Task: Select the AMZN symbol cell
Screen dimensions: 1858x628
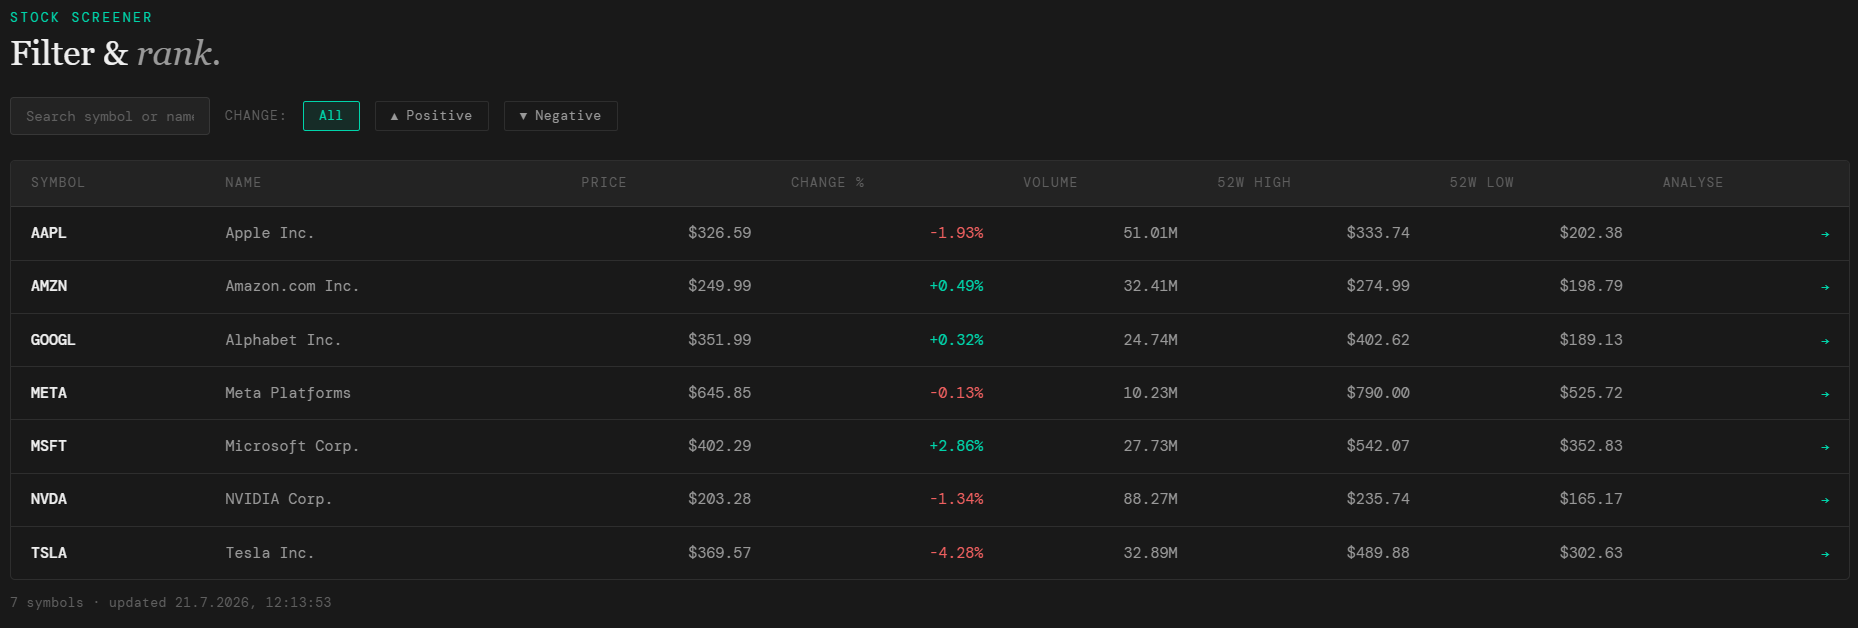Action: pos(49,286)
